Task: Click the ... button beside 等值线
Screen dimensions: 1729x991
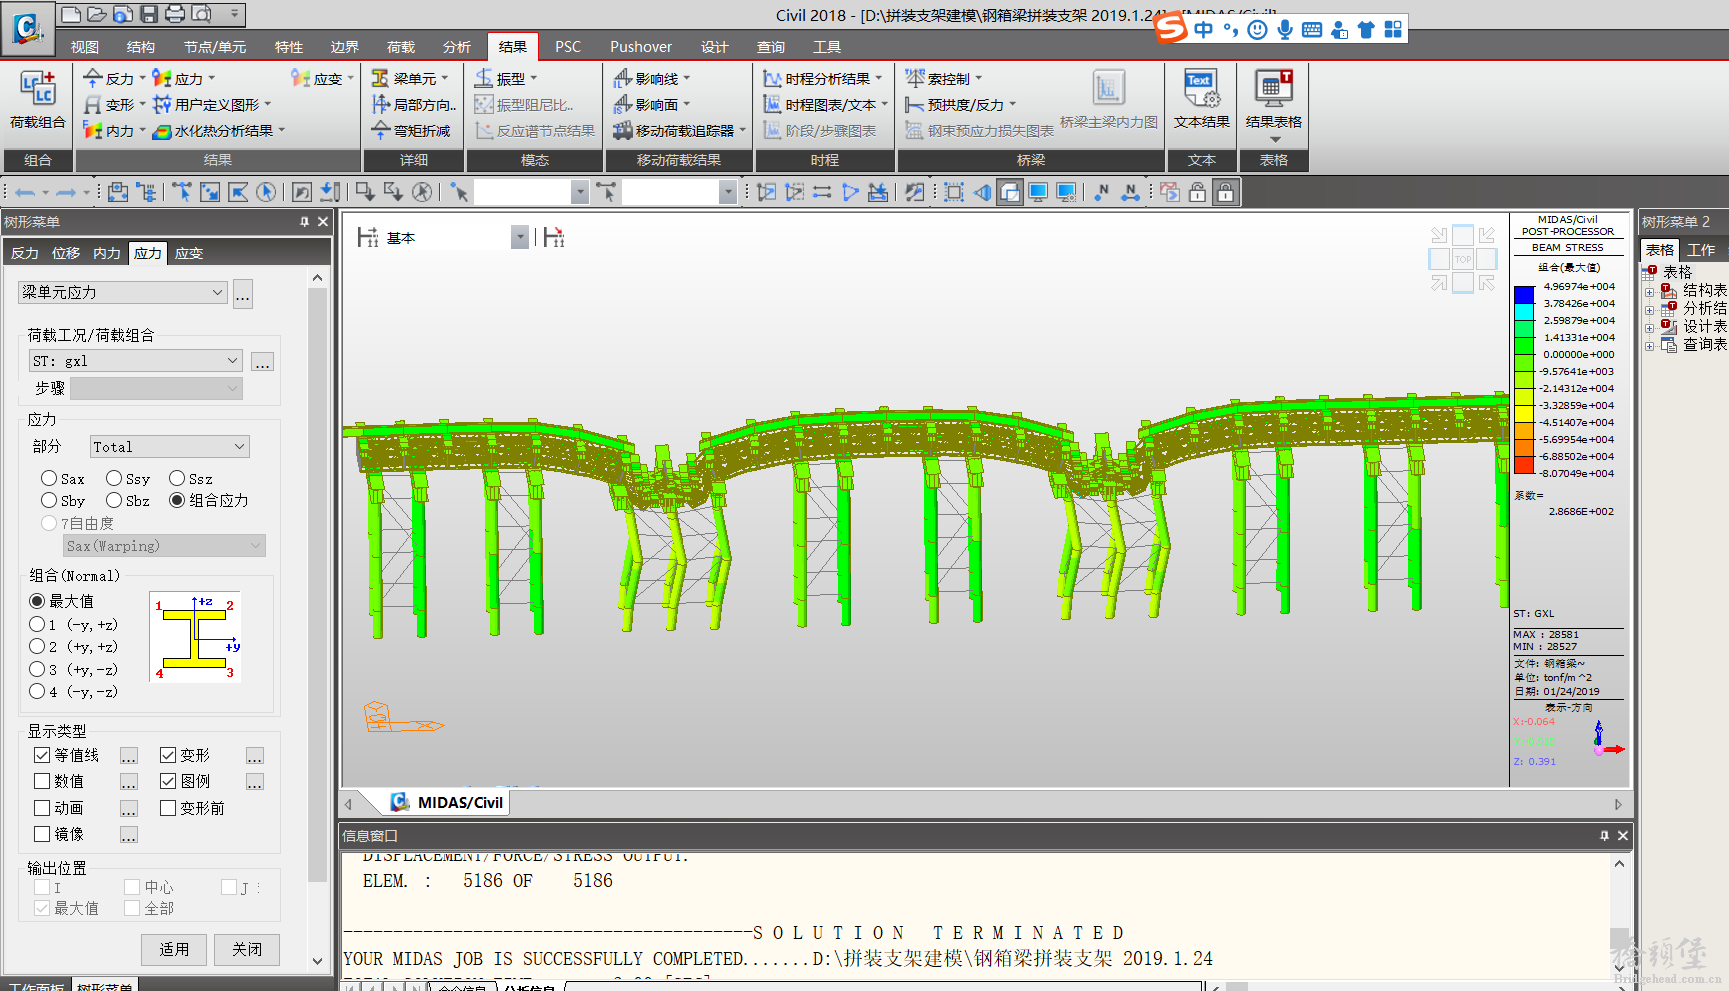Action: (x=129, y=755)
